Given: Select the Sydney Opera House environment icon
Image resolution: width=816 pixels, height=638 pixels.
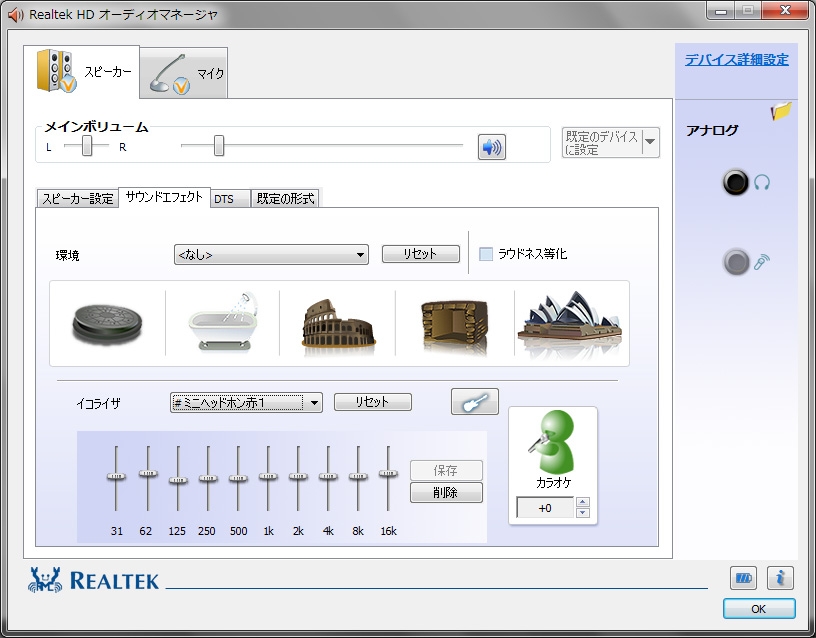Looking at the screenshot, I should click(570, 322).
